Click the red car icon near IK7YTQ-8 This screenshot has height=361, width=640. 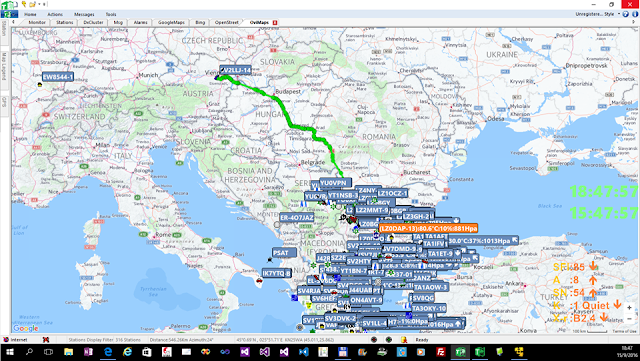(x=259, y=281)
